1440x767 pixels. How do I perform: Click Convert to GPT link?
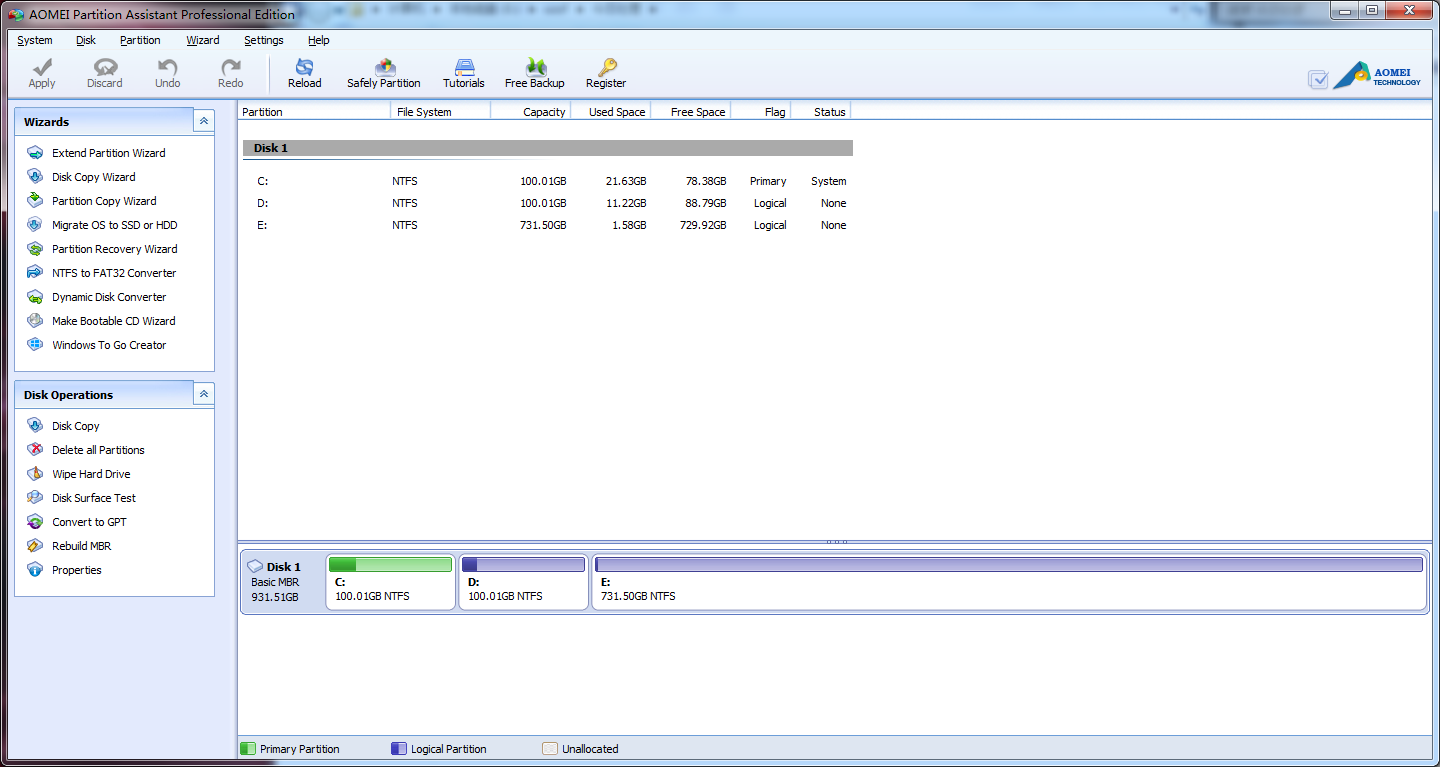[89, 522]
